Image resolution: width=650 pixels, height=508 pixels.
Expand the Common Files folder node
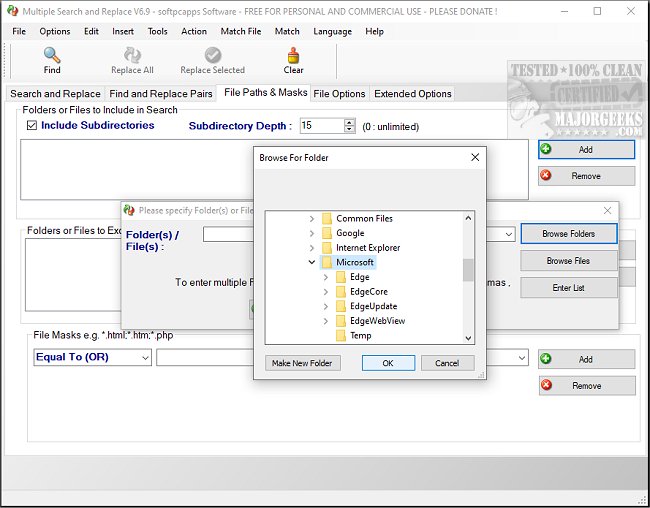pos(311,218)
